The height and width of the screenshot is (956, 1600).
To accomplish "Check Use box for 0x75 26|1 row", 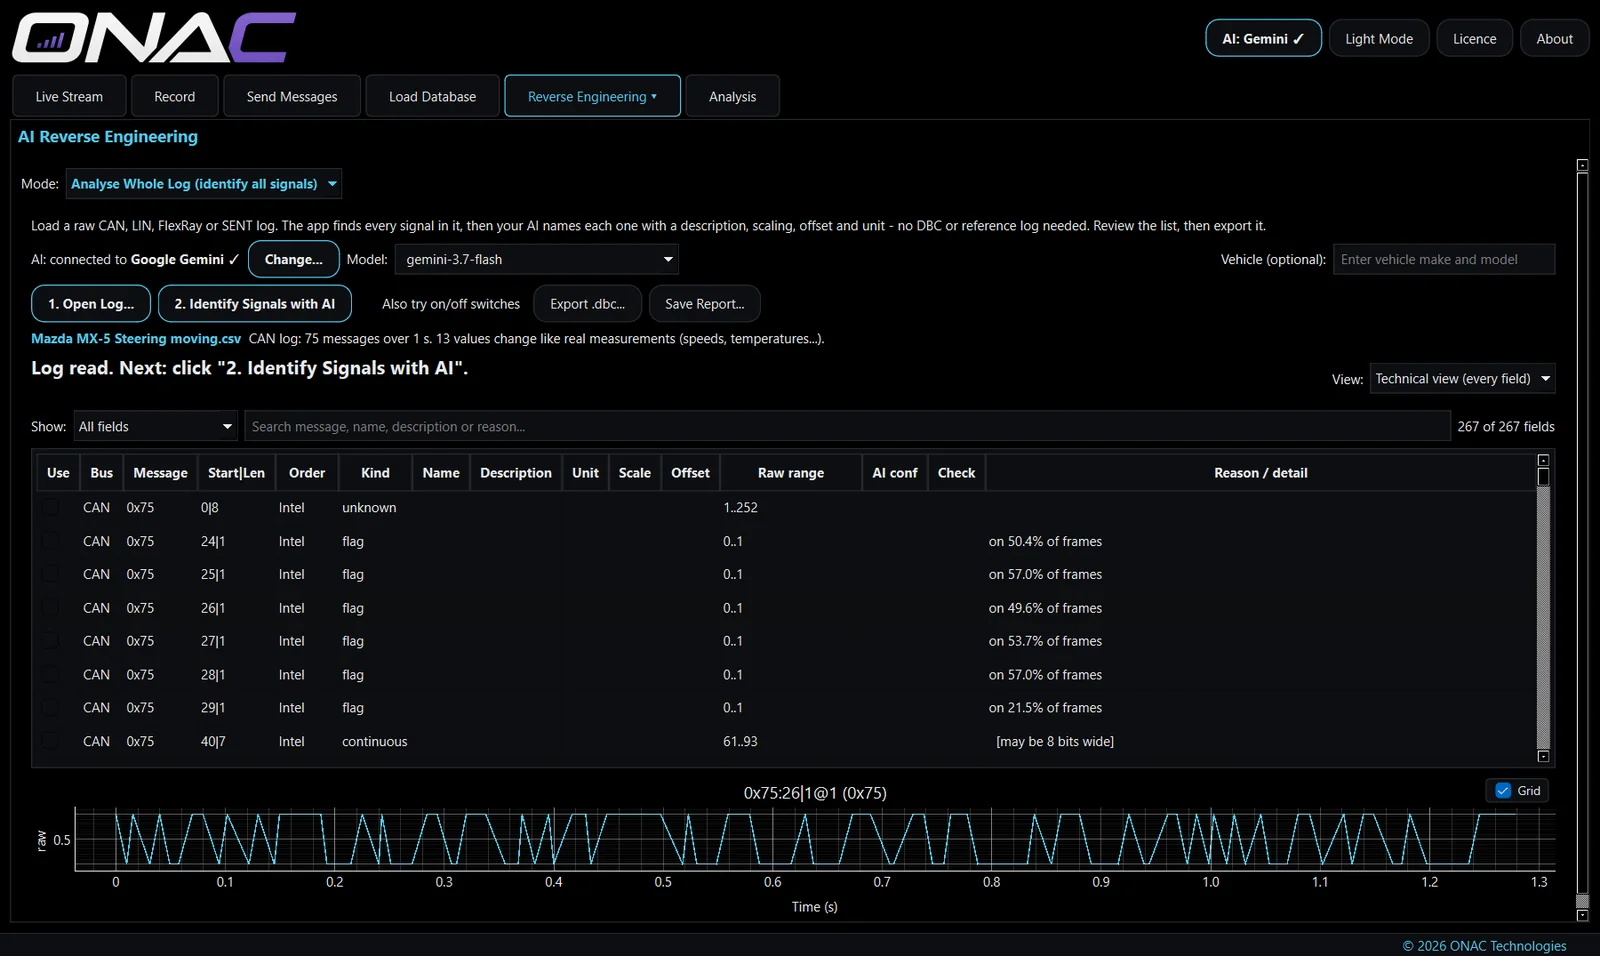I will click(x=51, y=608).
